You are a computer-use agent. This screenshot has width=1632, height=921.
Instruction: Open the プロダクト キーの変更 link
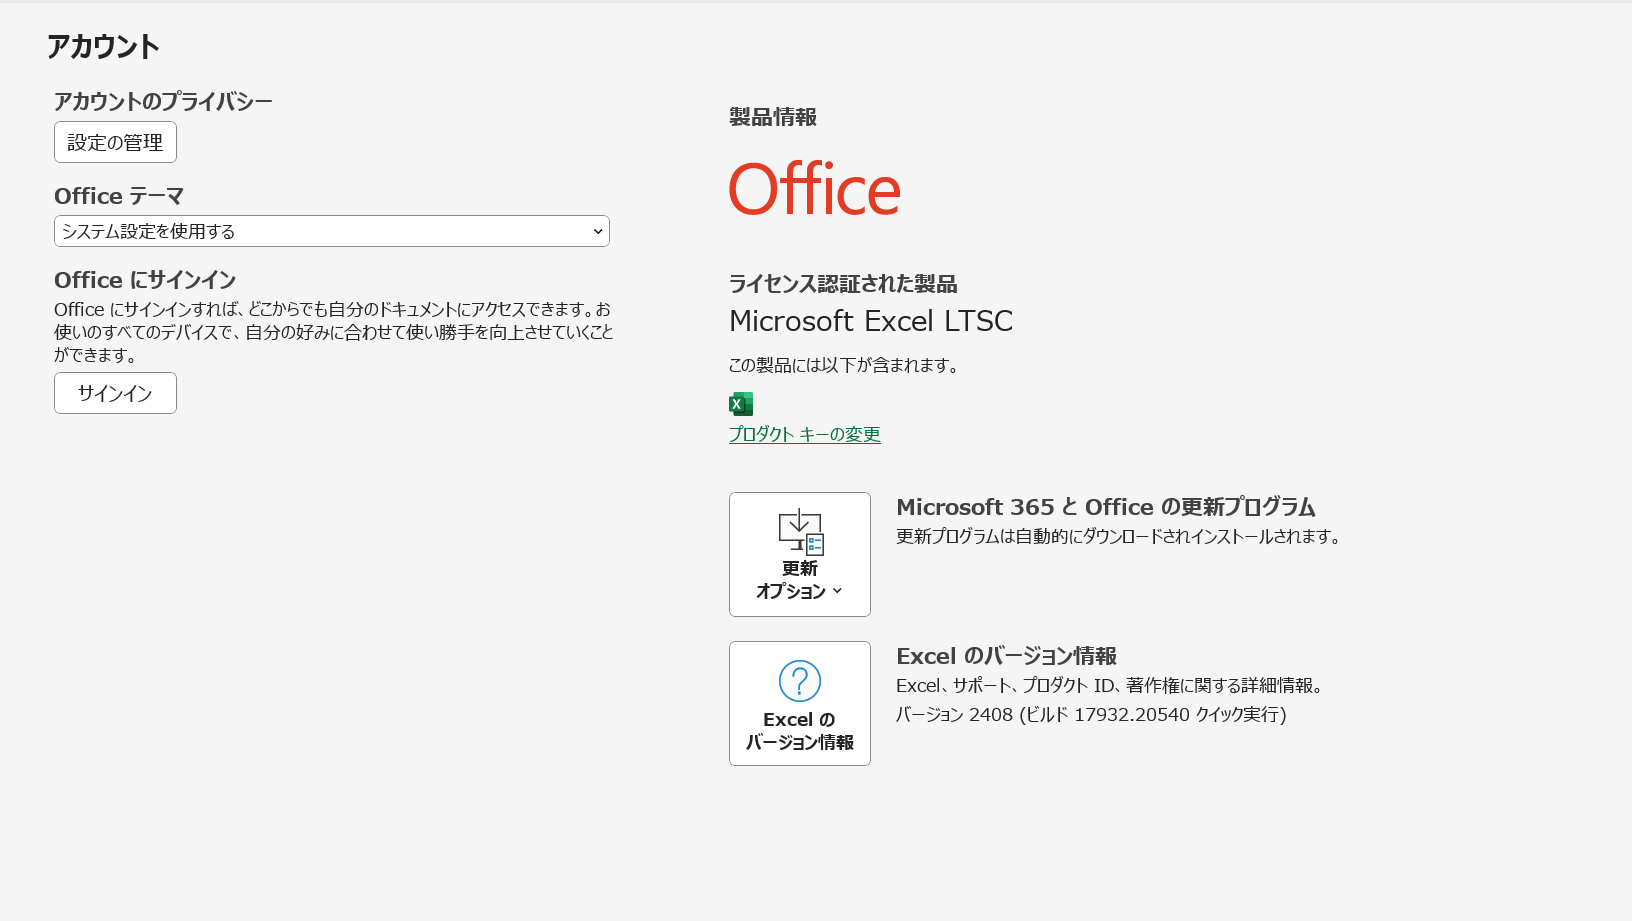[805, 434]
